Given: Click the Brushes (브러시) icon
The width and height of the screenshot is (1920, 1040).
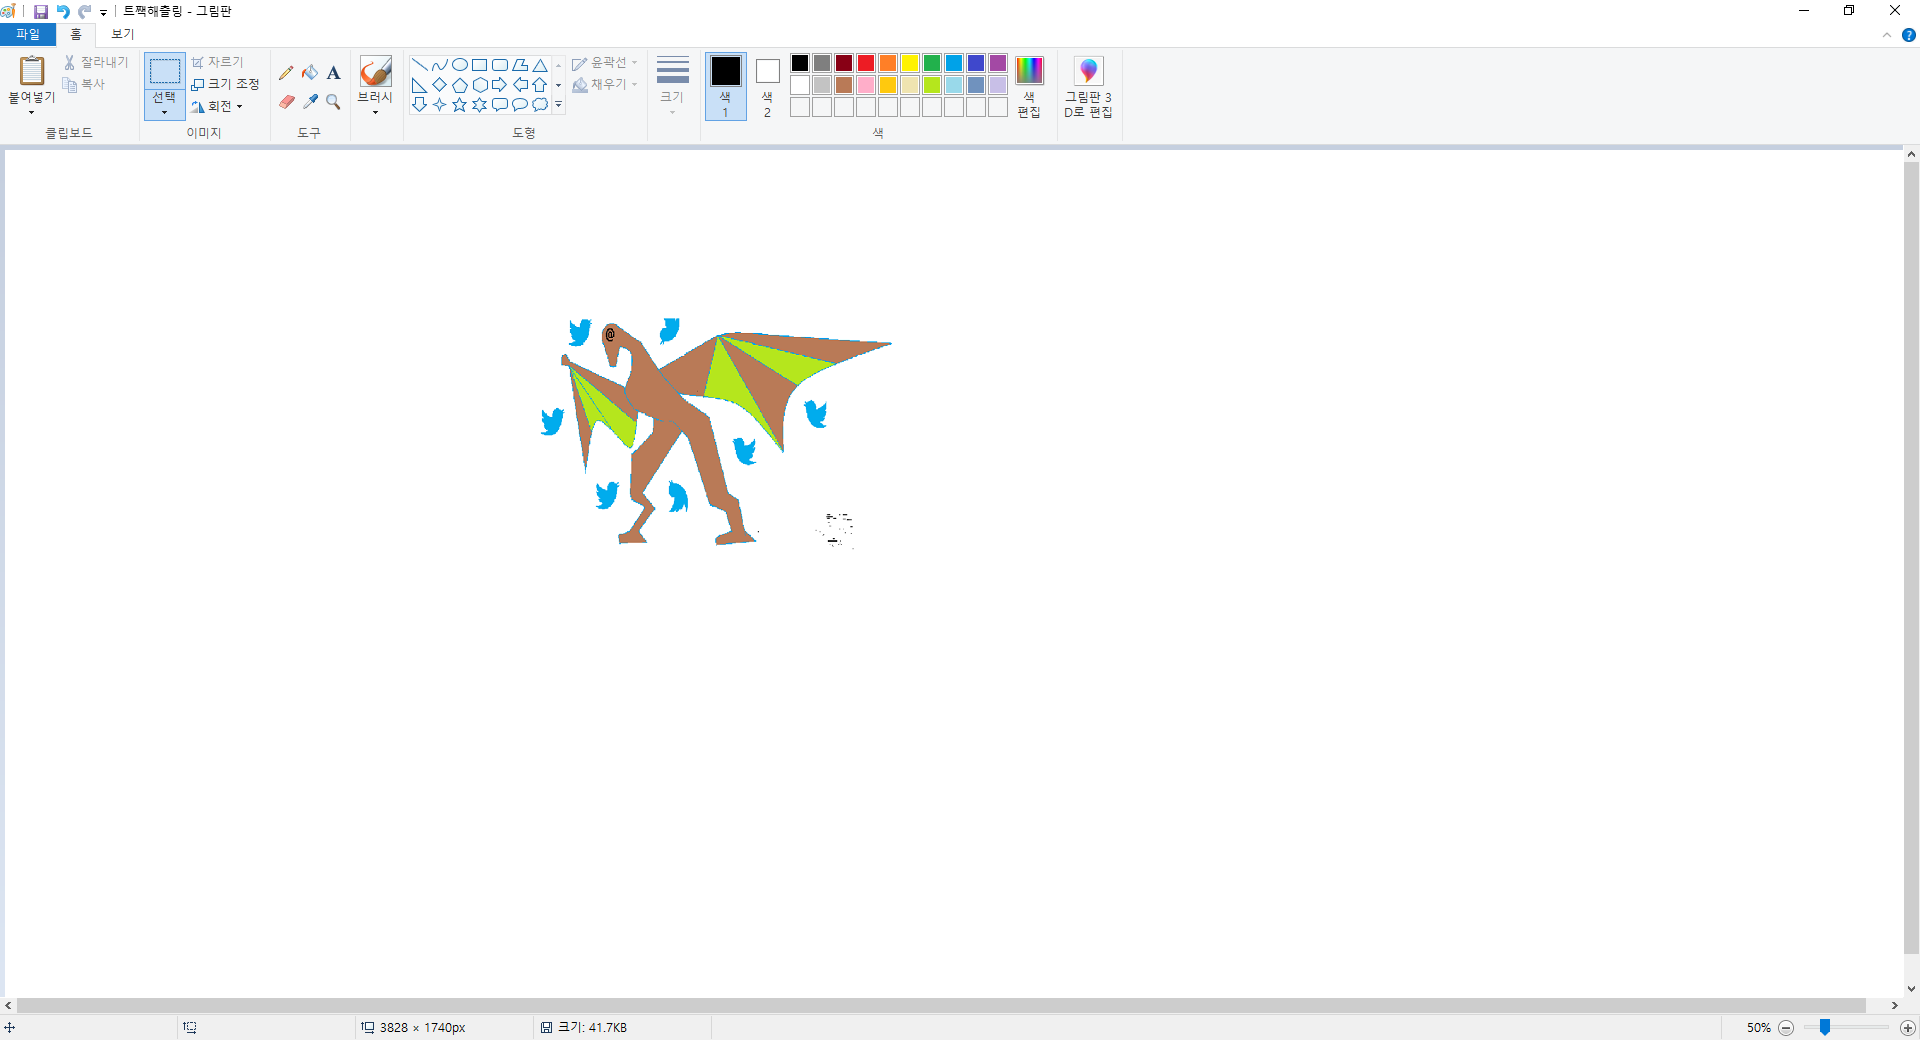Looking at the screenshot, I should pyautogui.click(x=375, y=71).
